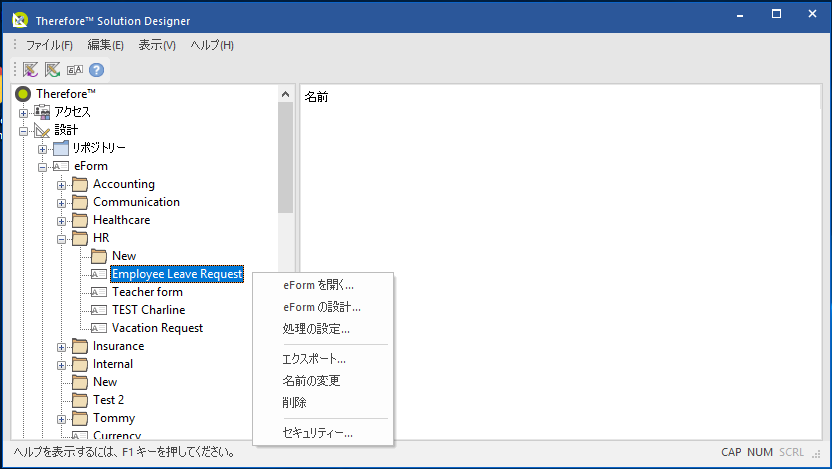Expand the Communication folder
The image size is (832, 469).
coord(62,203)
